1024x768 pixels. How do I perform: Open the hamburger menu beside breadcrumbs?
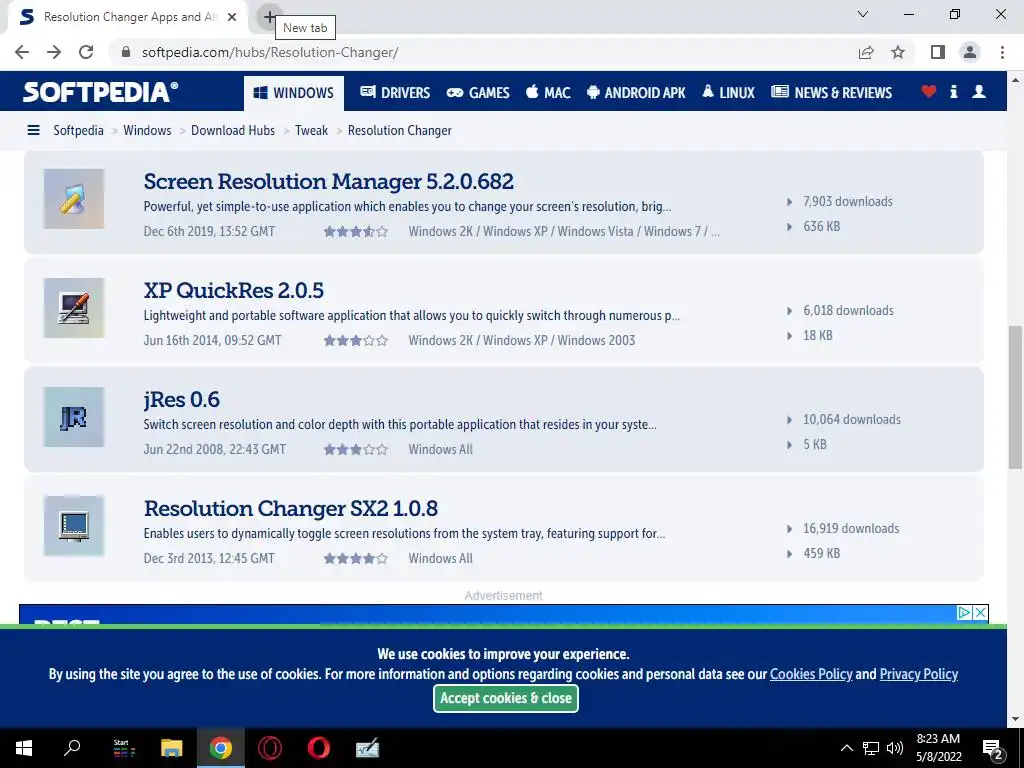click(33, 131)
